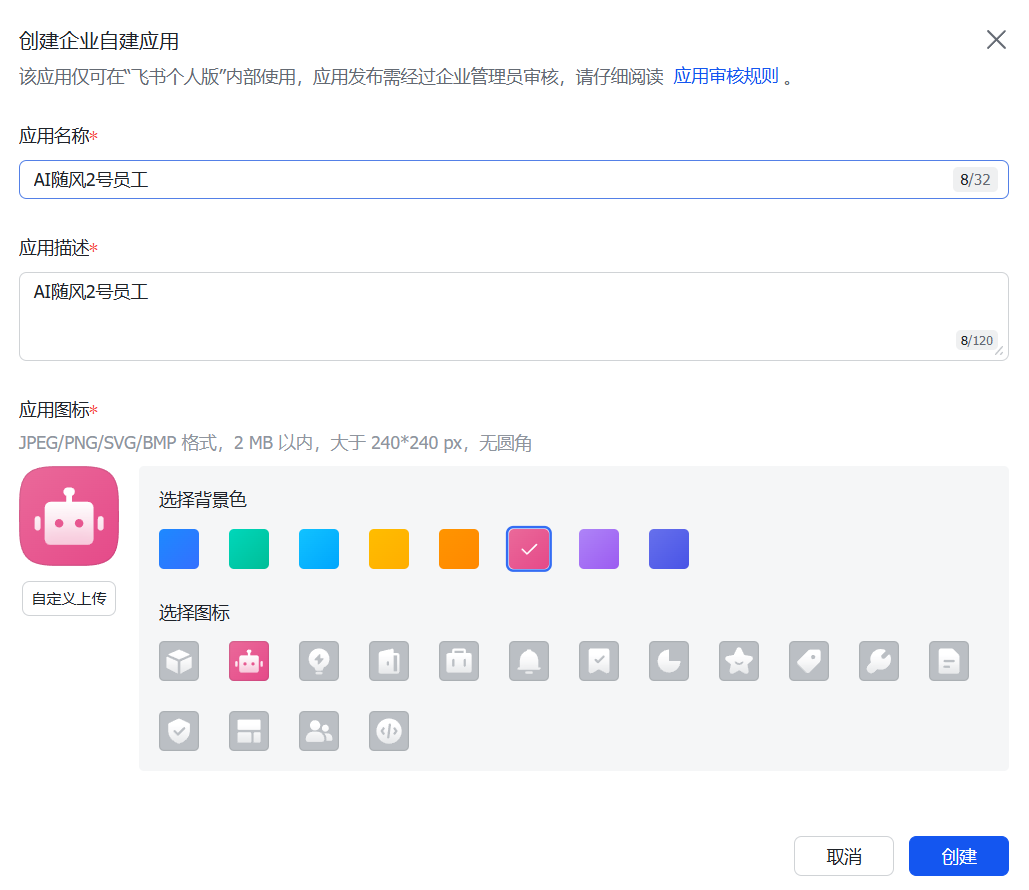Select the light purple background color
Image resolution: width=1029 pixels, height=890 pixels.
click(x=599, y=549)
